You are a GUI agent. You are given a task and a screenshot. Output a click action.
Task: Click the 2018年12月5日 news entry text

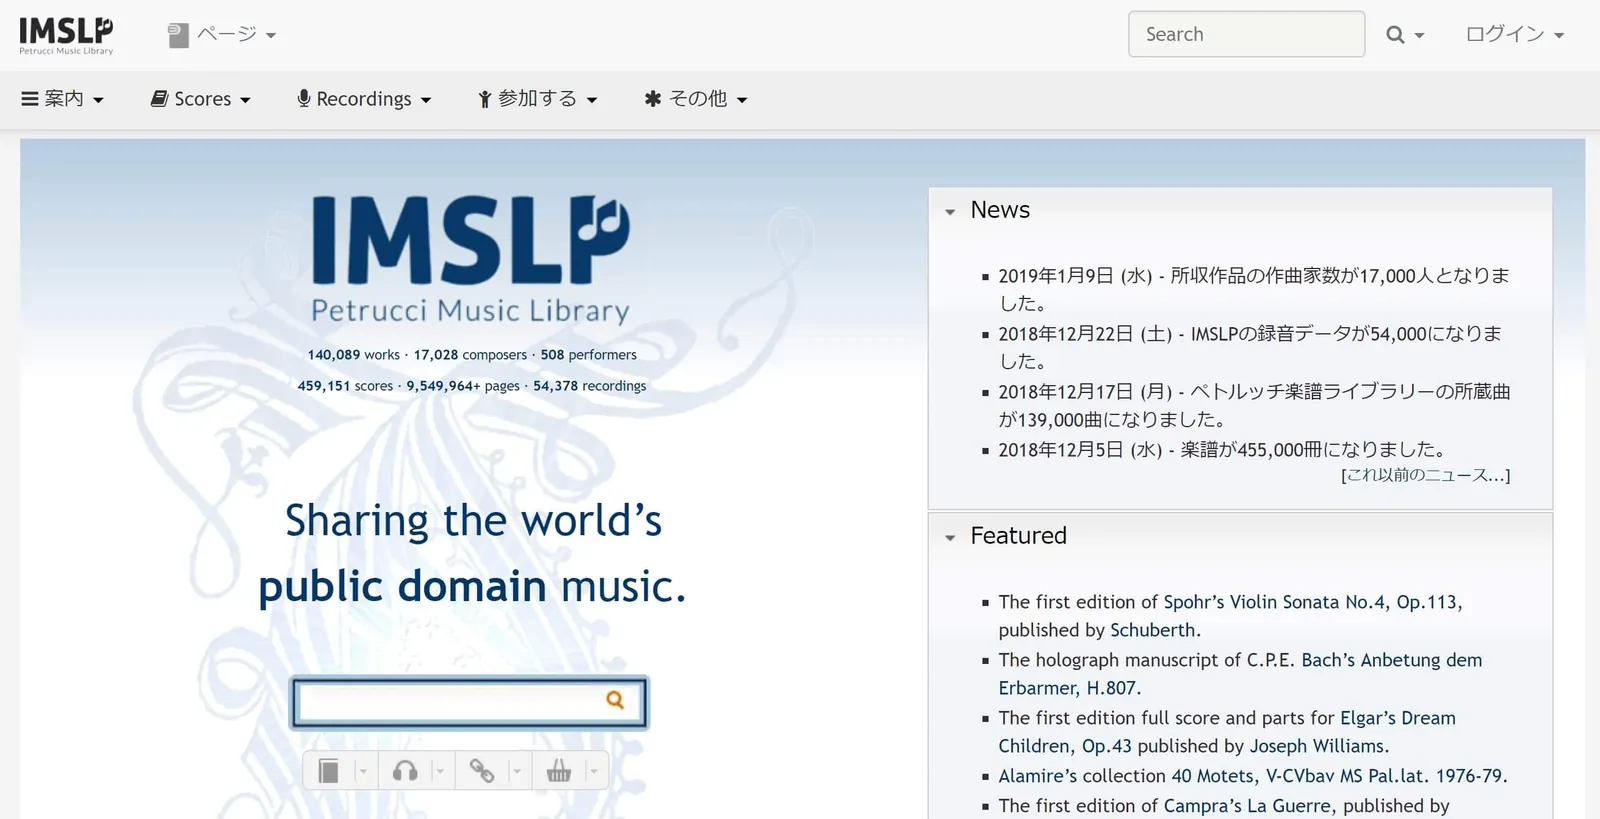(x=1222, y=450)
